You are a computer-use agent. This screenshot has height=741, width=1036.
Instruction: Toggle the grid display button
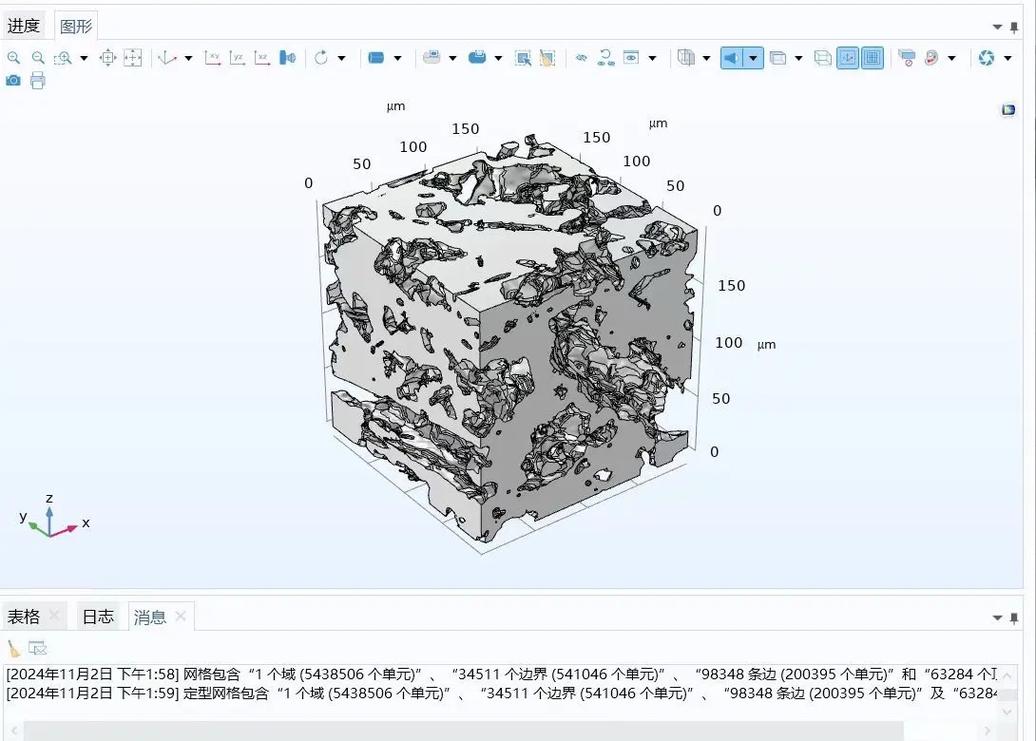pos(872,58)
